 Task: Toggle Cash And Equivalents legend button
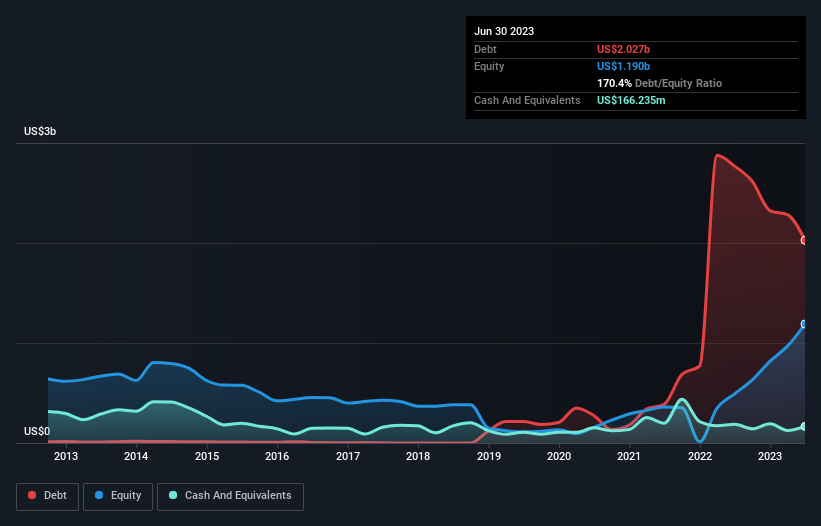pyautogui.click(x=230, y=496)
